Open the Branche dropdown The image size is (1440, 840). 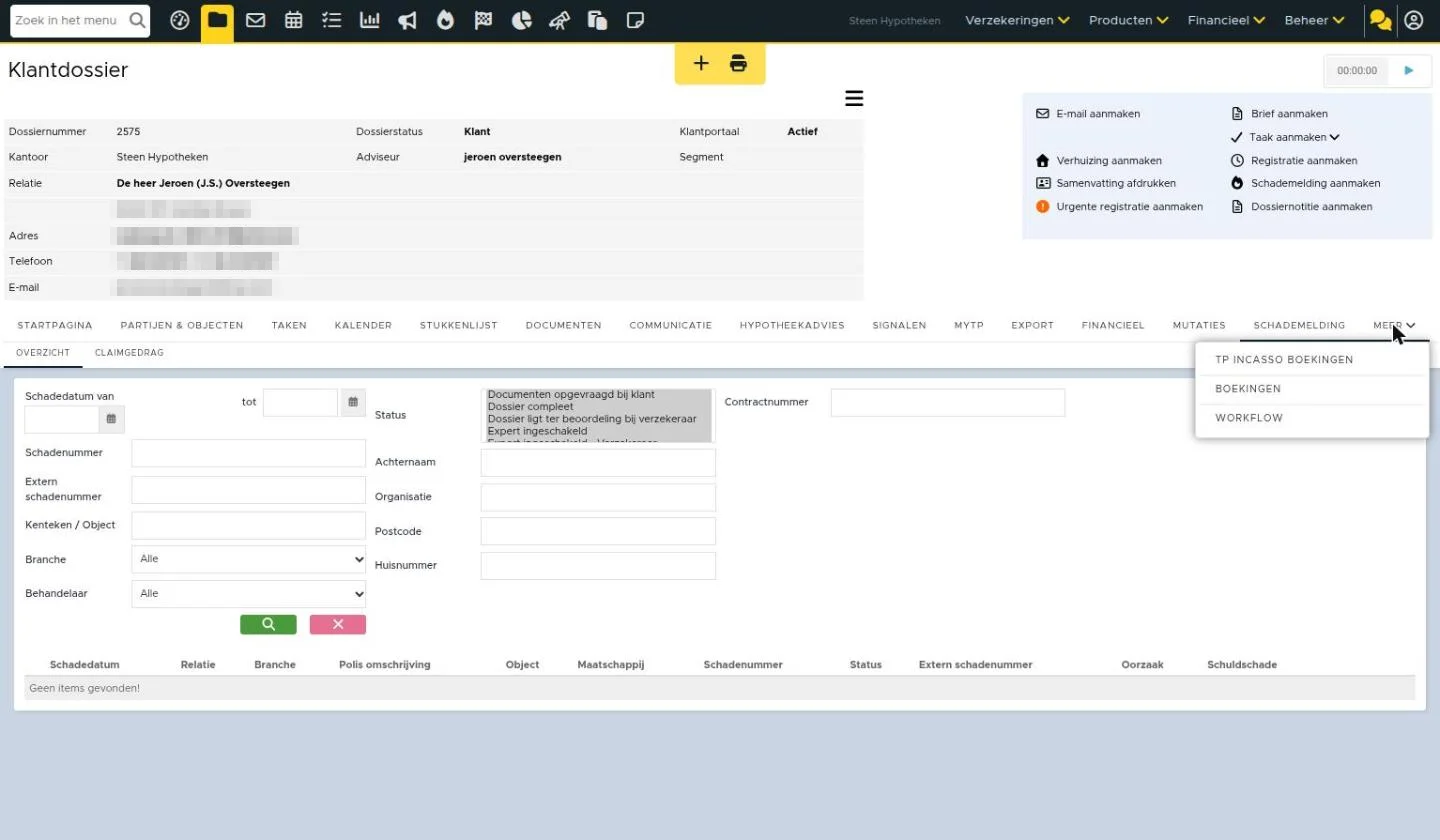(x=248, y=559)
